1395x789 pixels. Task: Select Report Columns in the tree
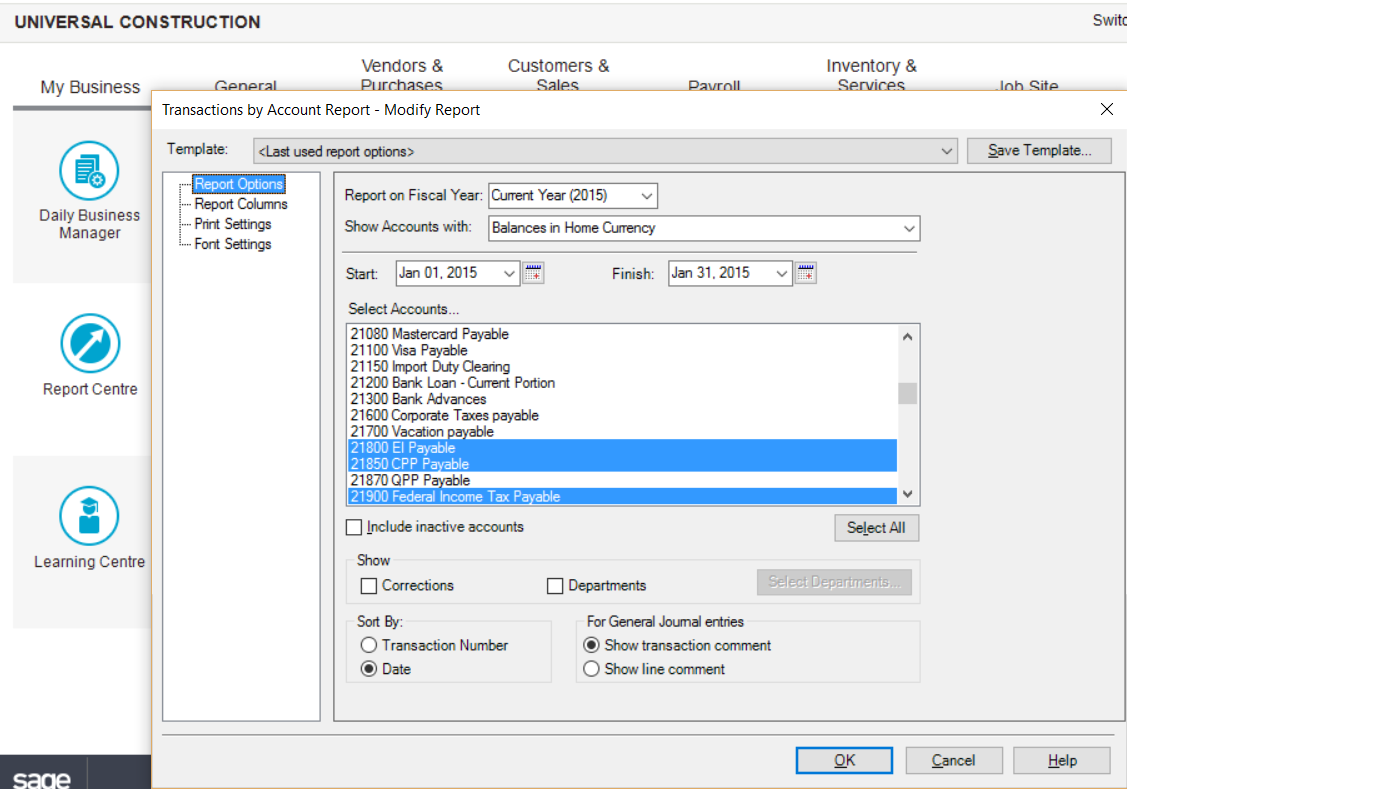click(241, 204)
